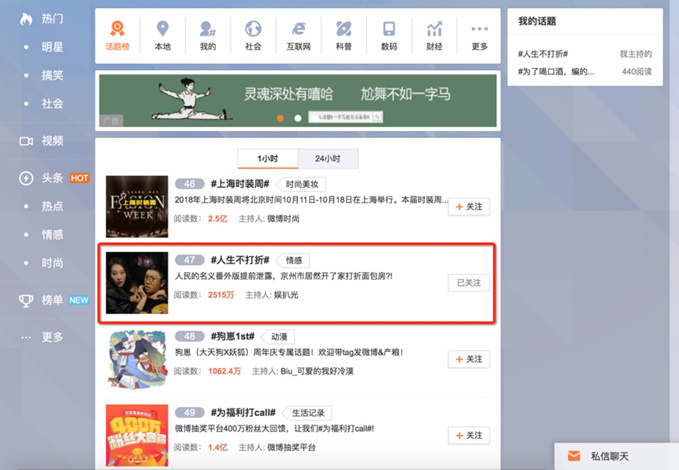Click the 头条 lightning icon
679x470 pixels.
click(x=26, y=178)
